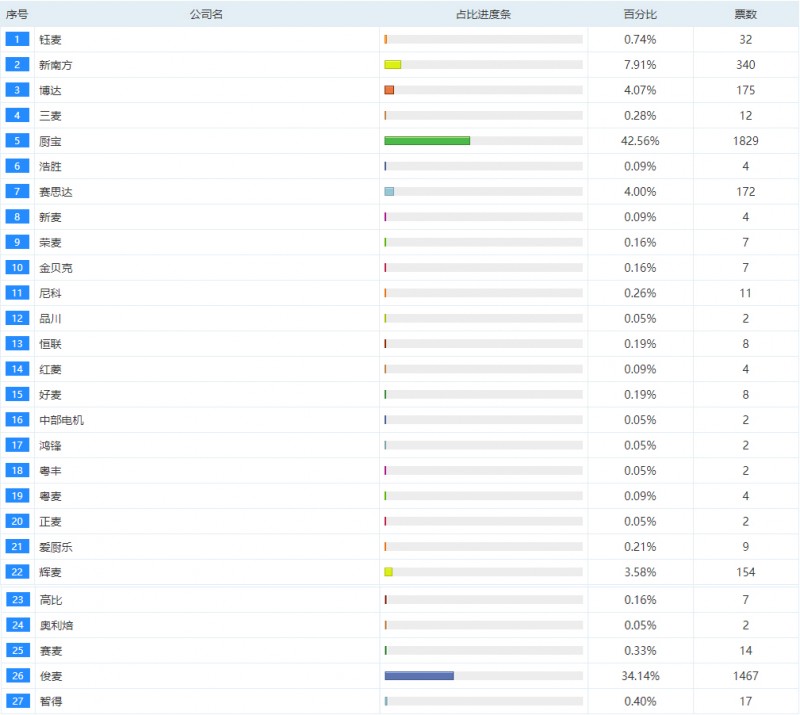Click company name 新麦
Image resolution: width=800 pixels, height=715 pixels.
tap(50, 217)
